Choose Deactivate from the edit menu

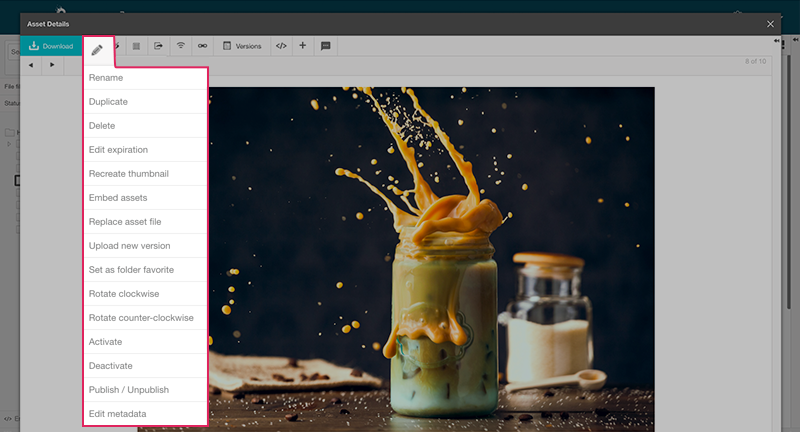pyautogui.click(x=145, y=366)
